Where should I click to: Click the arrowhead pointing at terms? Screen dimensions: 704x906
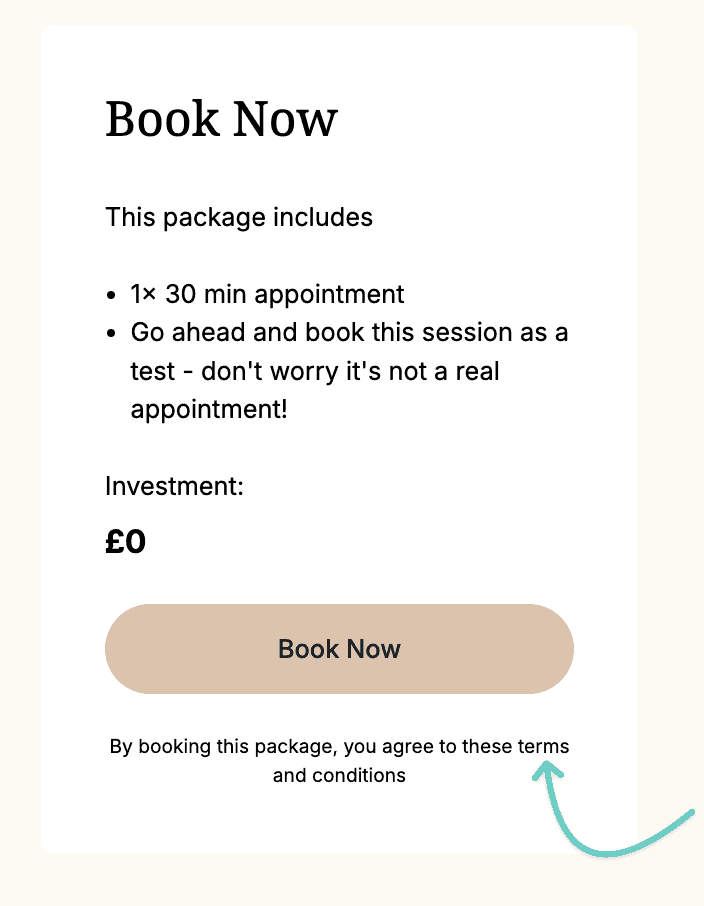pyautogui.click(x=548, y=765)
